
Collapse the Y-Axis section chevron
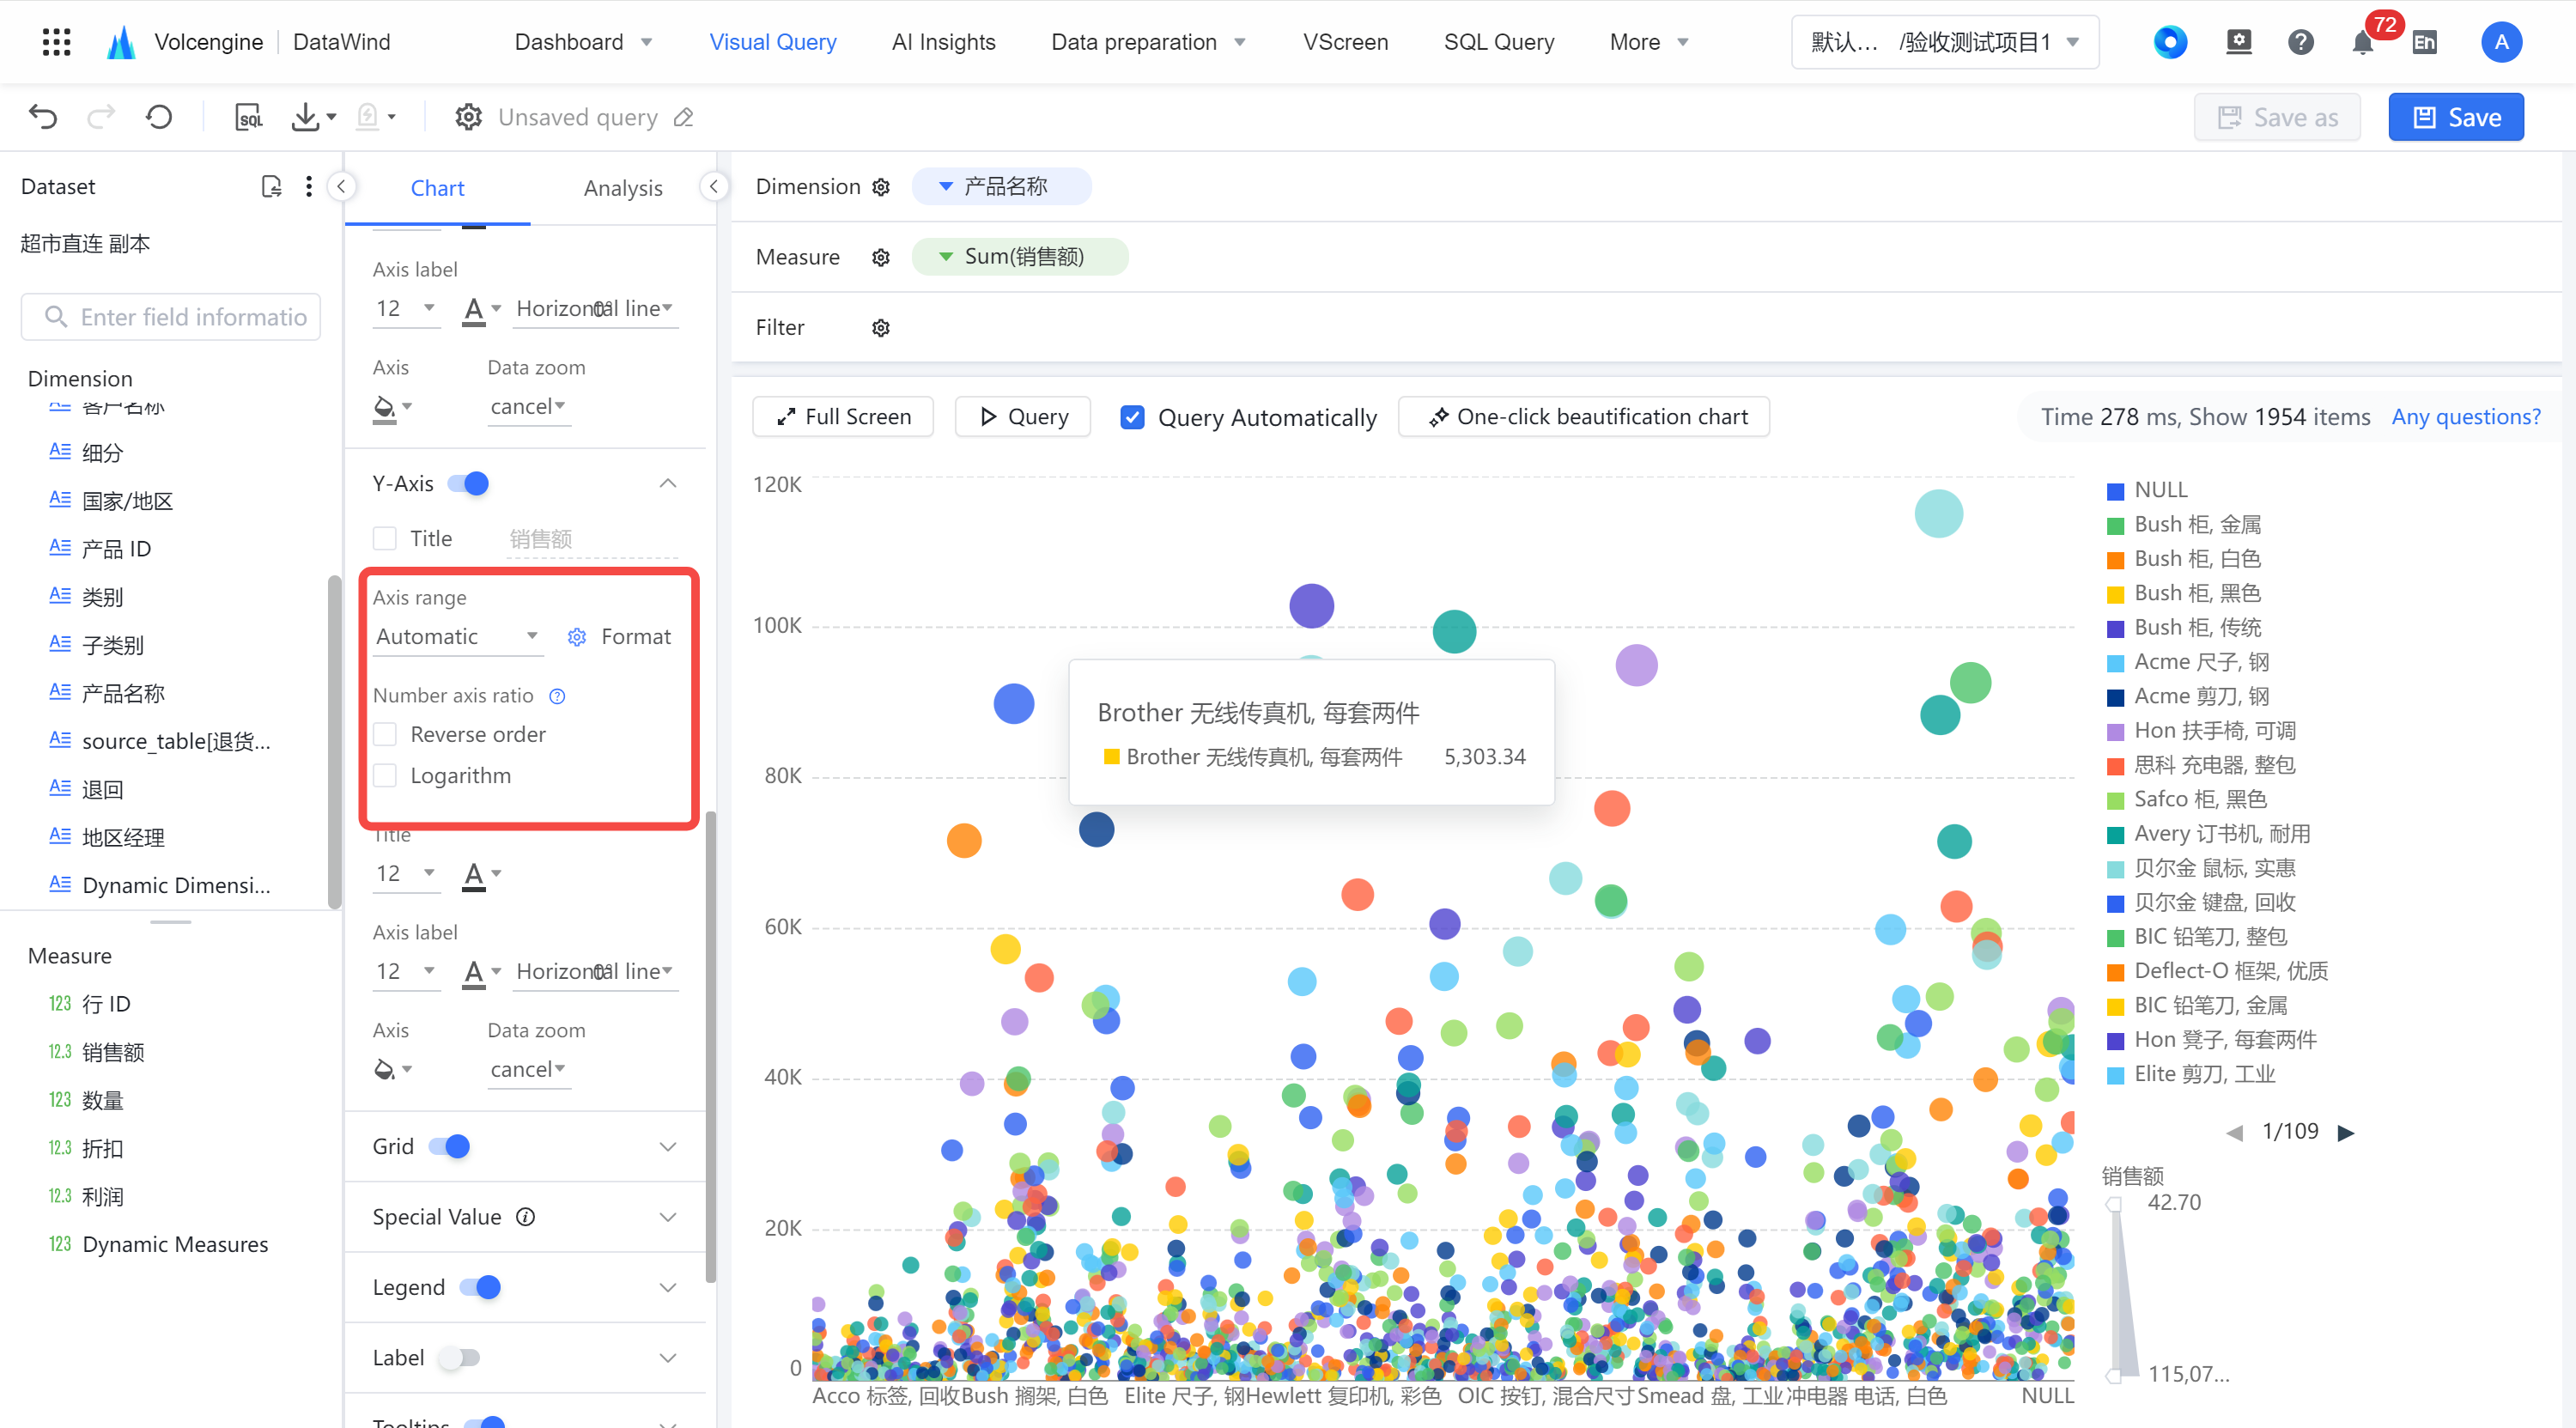pos(668,484)
